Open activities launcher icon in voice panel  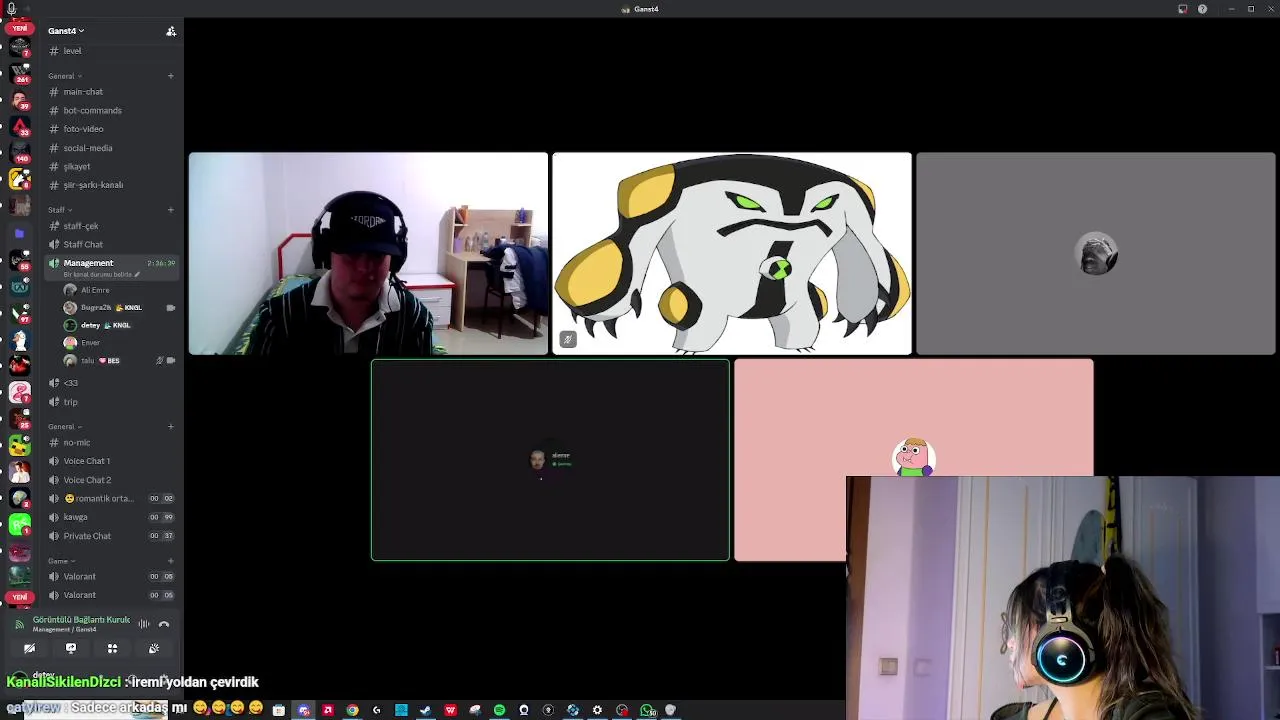pos(112,648)
